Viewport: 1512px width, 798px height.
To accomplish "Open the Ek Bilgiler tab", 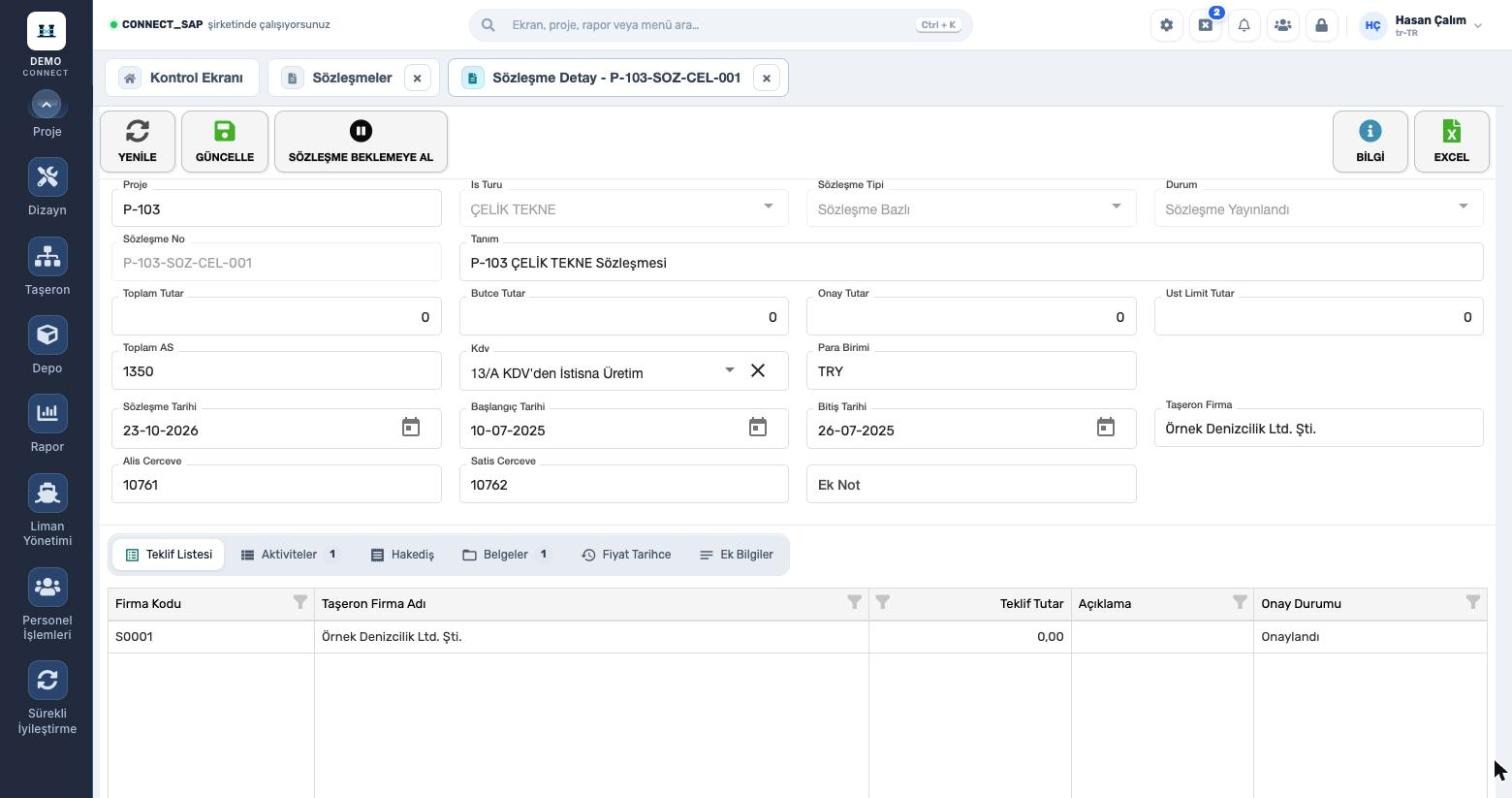I will click(737, 554).
